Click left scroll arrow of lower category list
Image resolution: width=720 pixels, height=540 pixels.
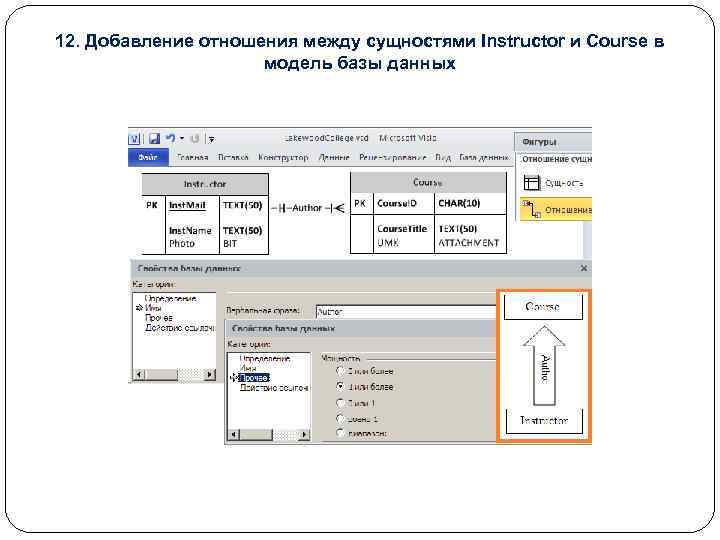pyautogui.click(x=234, y=434)
